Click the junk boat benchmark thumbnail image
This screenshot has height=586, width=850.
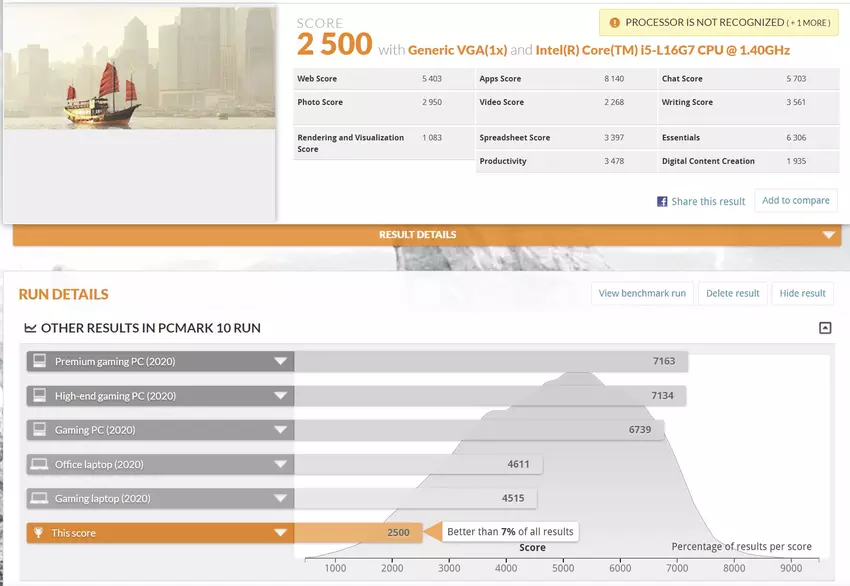click(x=139, y=68)
